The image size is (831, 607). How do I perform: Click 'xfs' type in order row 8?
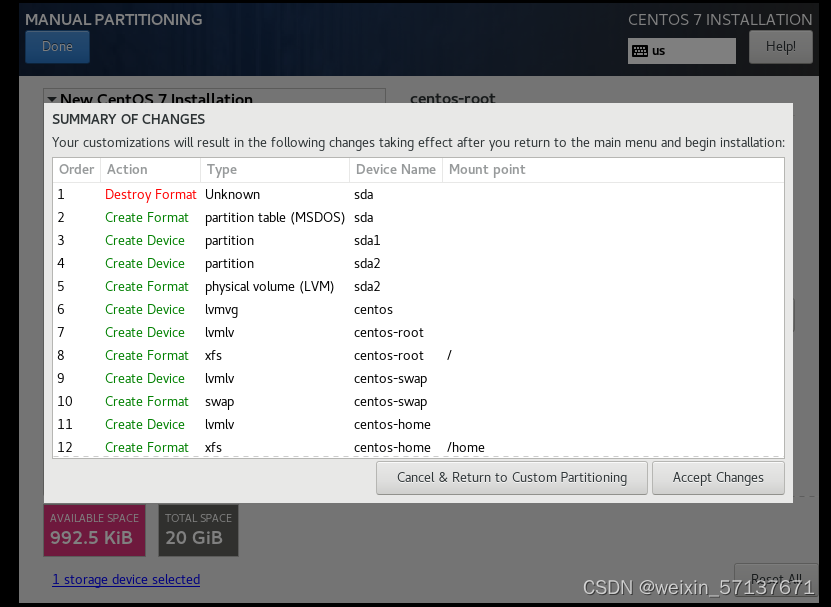pyautogui.click(x=214, y=356)
